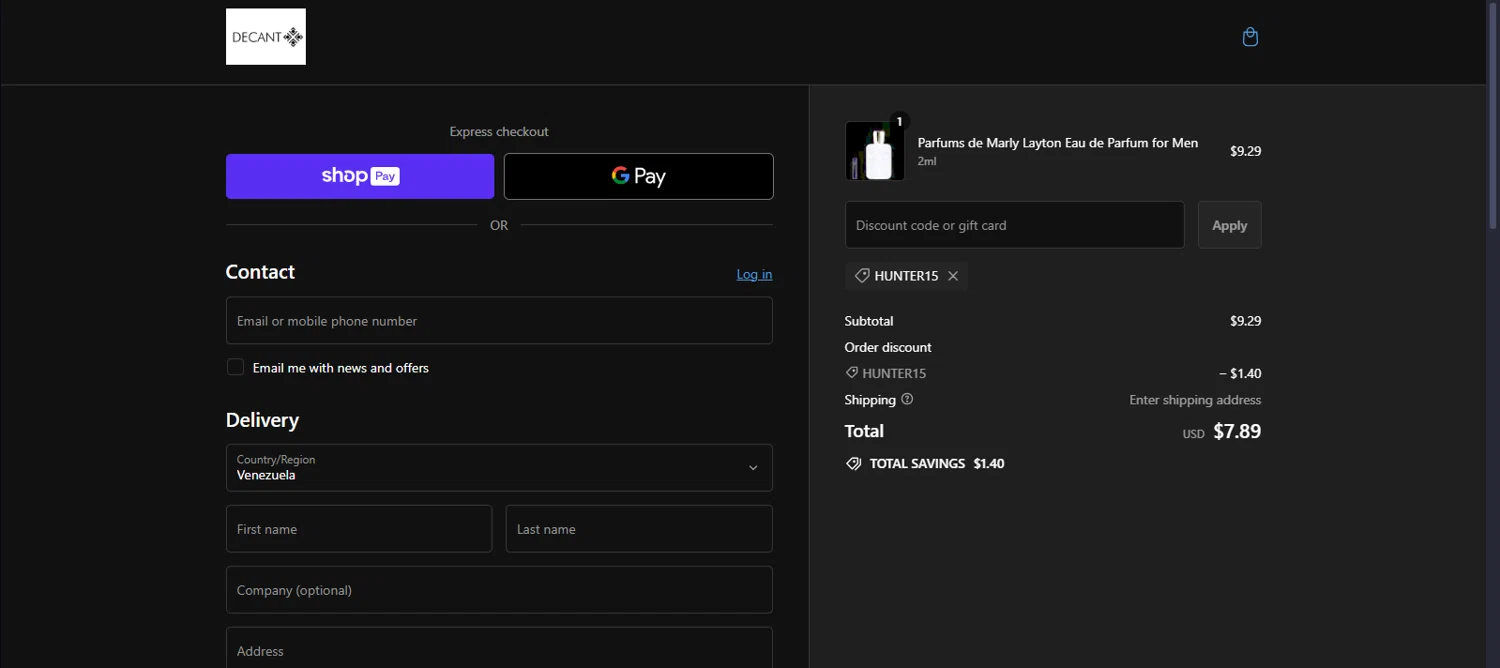The width and height of the screenshot is (1500, 668).
Task: Click the order discount amount – $1.40
Action: (x=1240, y=373)
